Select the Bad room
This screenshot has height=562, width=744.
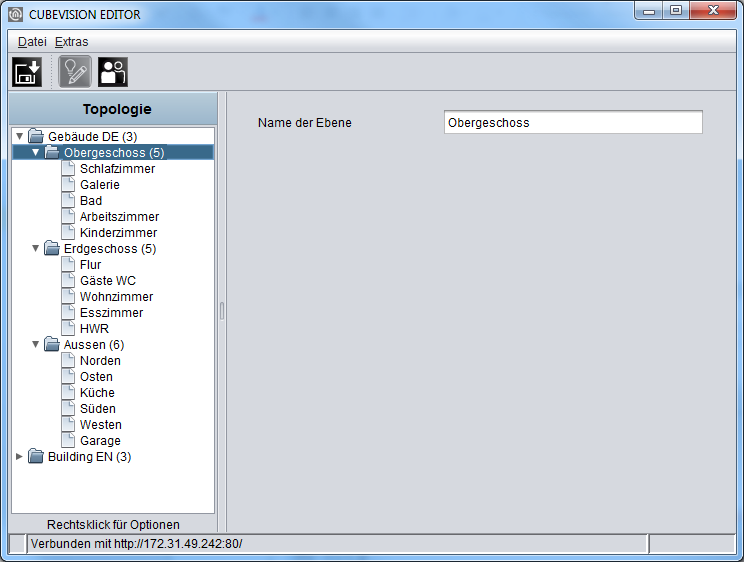[x=91, y=201]
